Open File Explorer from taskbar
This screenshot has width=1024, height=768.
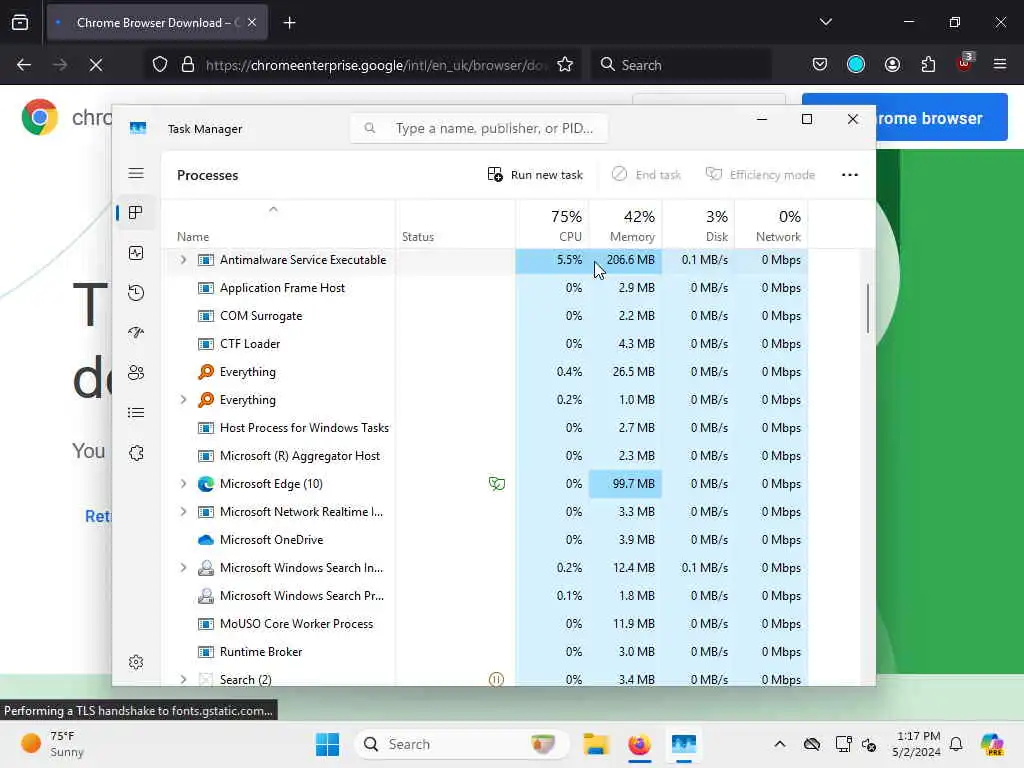[596, 744]
